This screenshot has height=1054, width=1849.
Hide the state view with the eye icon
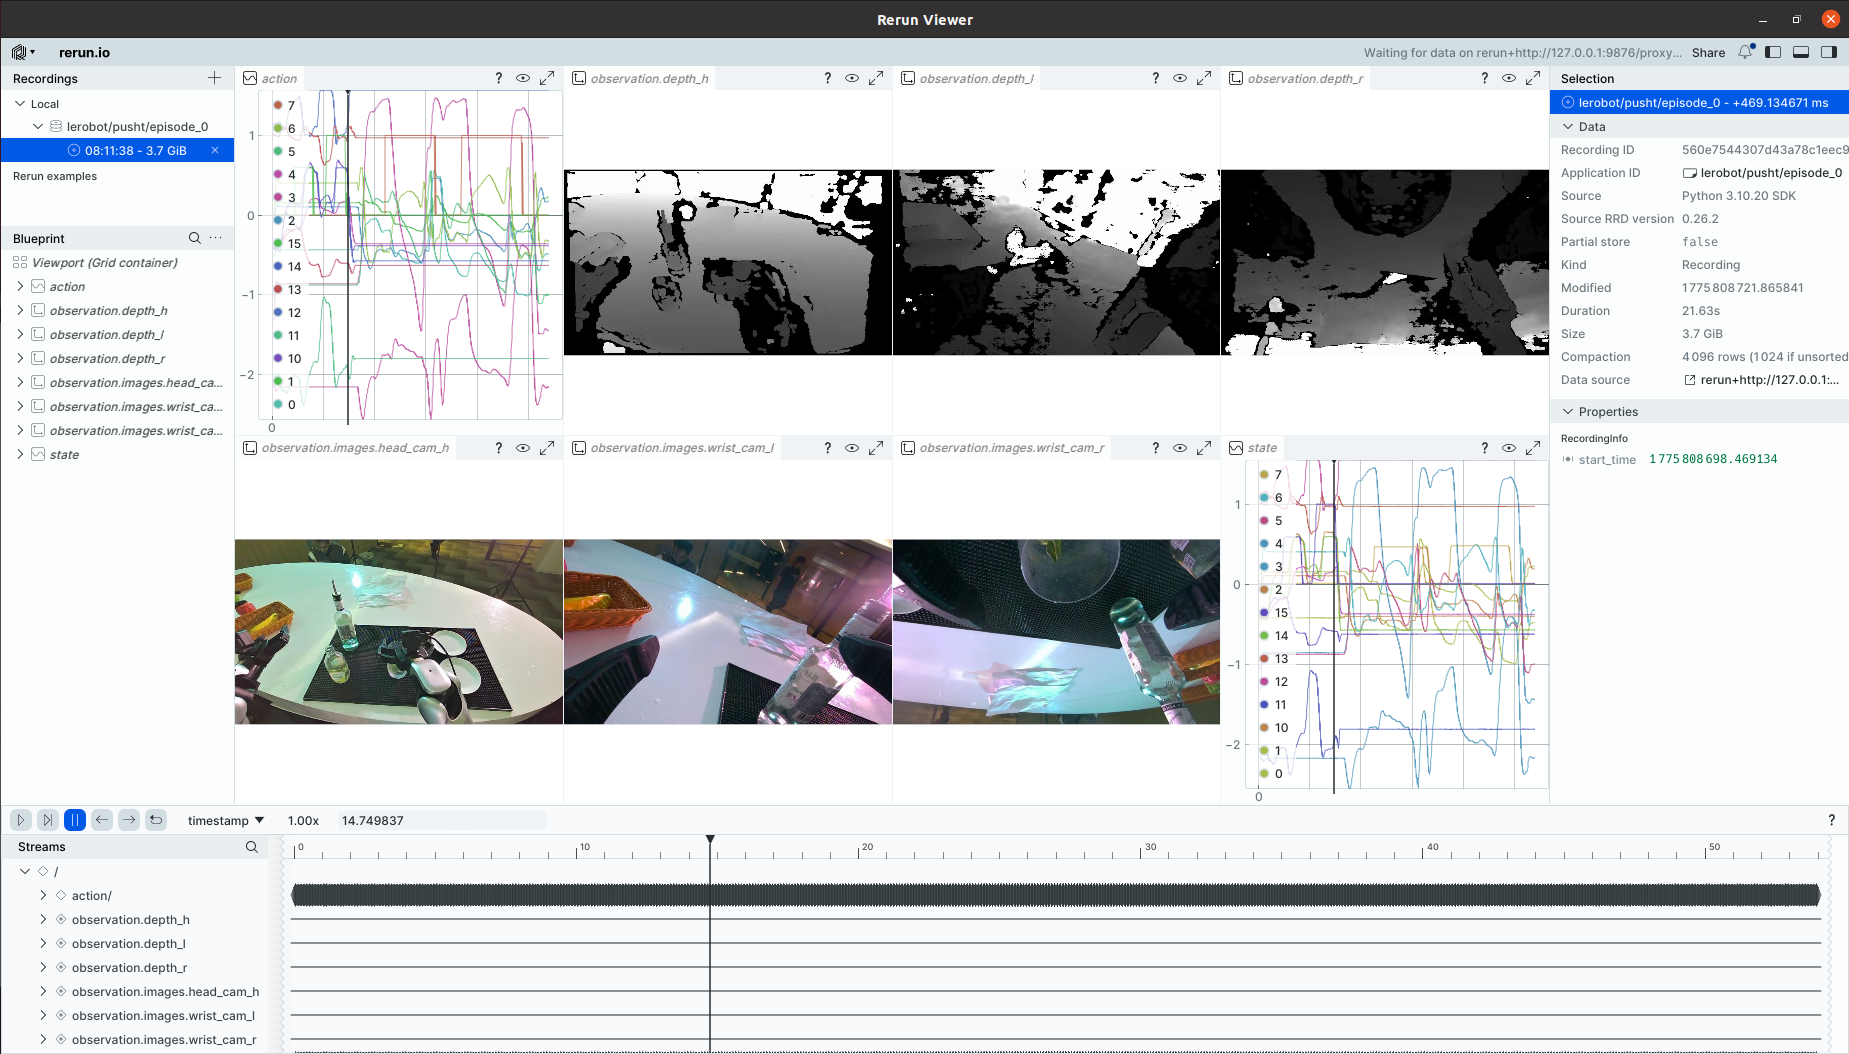(x=1508, y=448)
